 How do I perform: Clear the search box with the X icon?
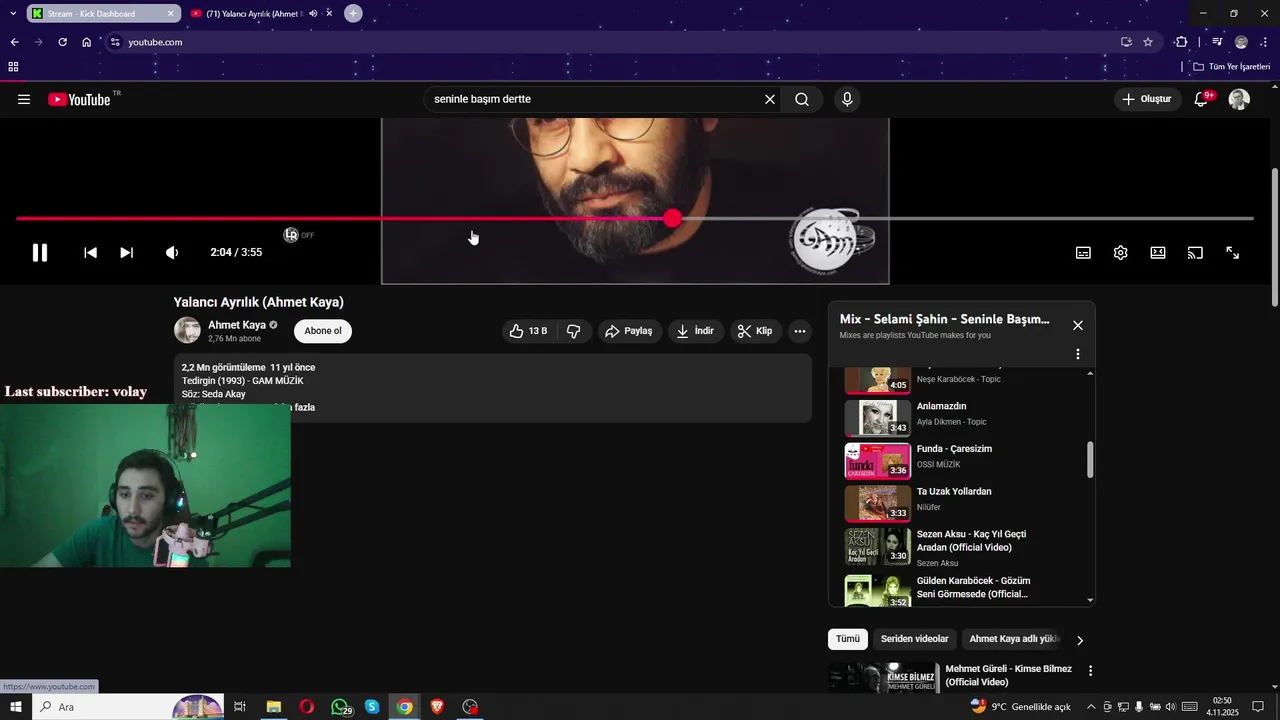tap(770, 99)
